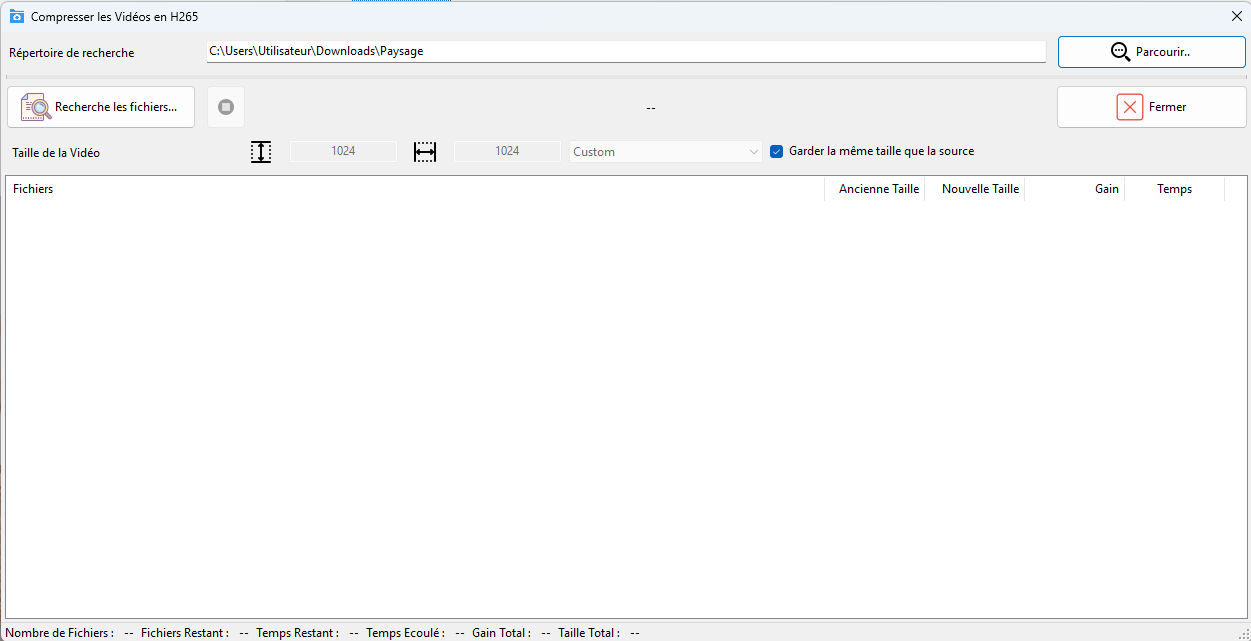Click the Répertoire de recherche path field
1251x641 pixels.
625,51
